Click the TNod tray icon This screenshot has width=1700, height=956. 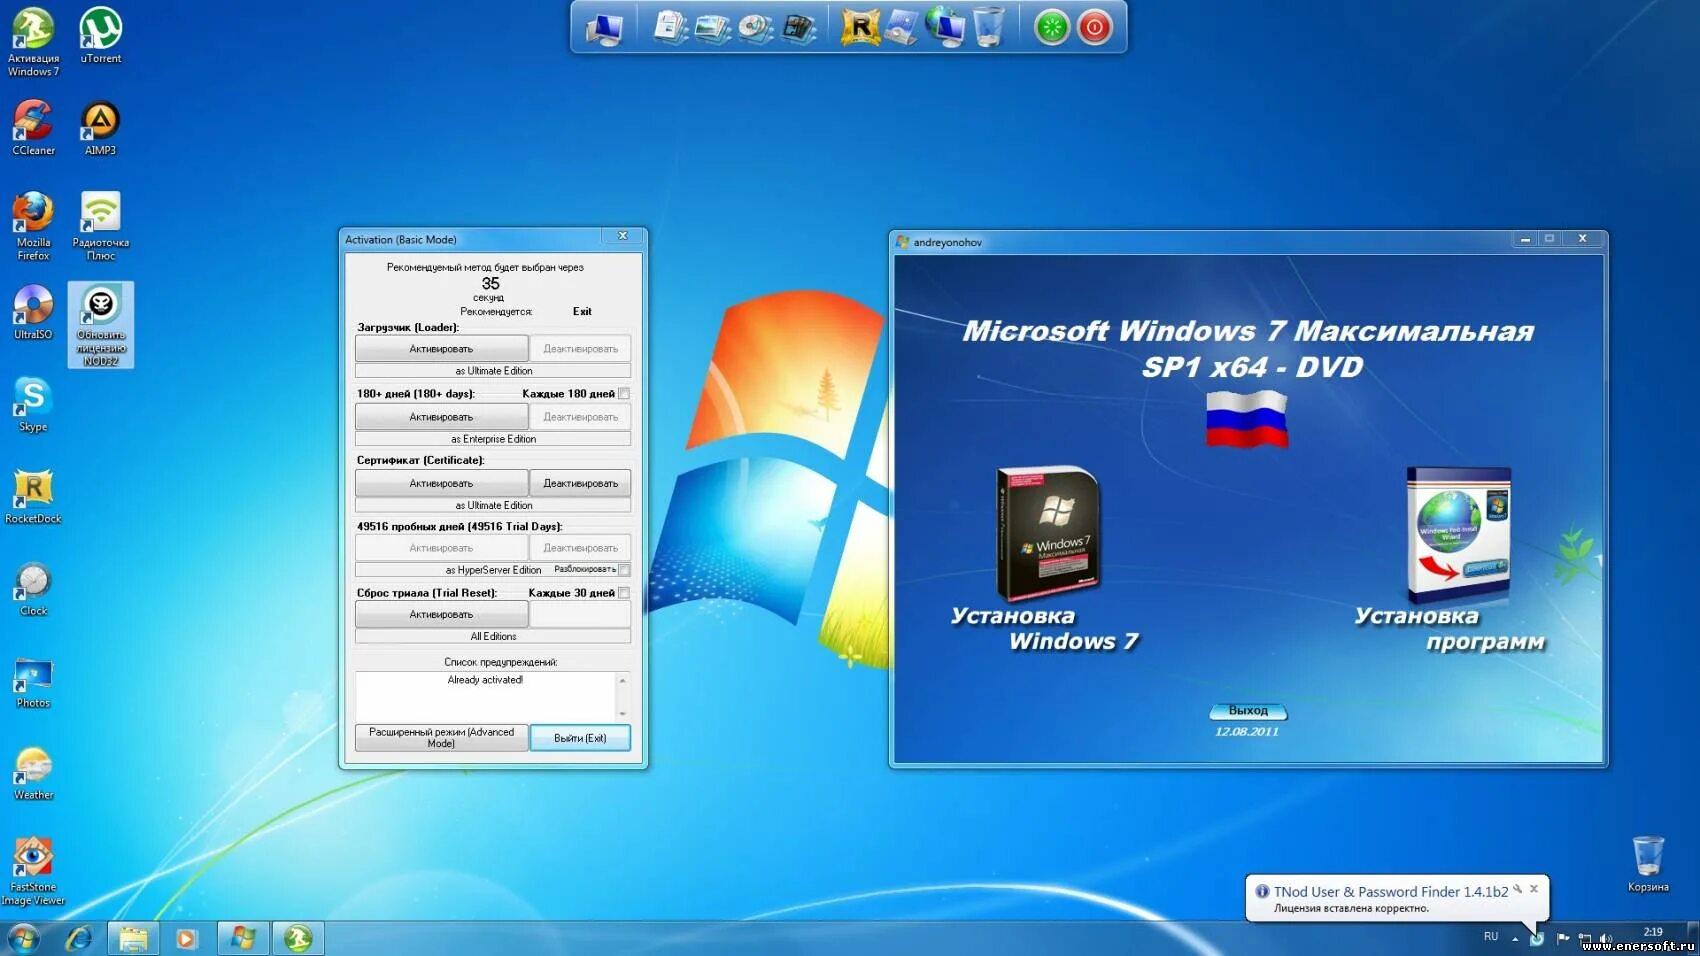1537,938
